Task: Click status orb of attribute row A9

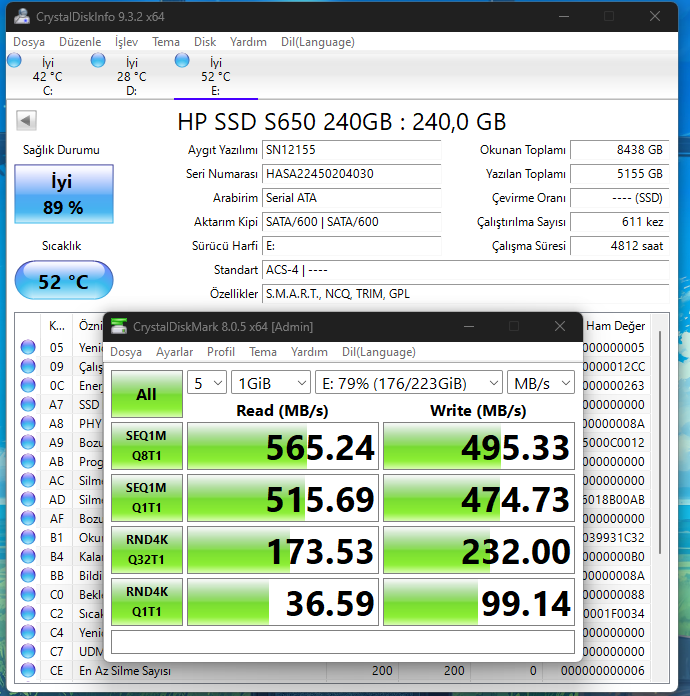Action: [28, 443]
